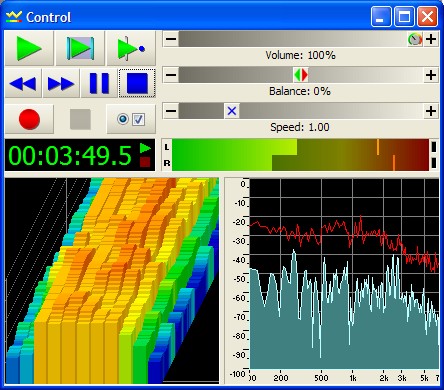Play the selection with the bracketed play icon
The width and height of the screenshot is (444, 390).
click(x=80, y=48)
